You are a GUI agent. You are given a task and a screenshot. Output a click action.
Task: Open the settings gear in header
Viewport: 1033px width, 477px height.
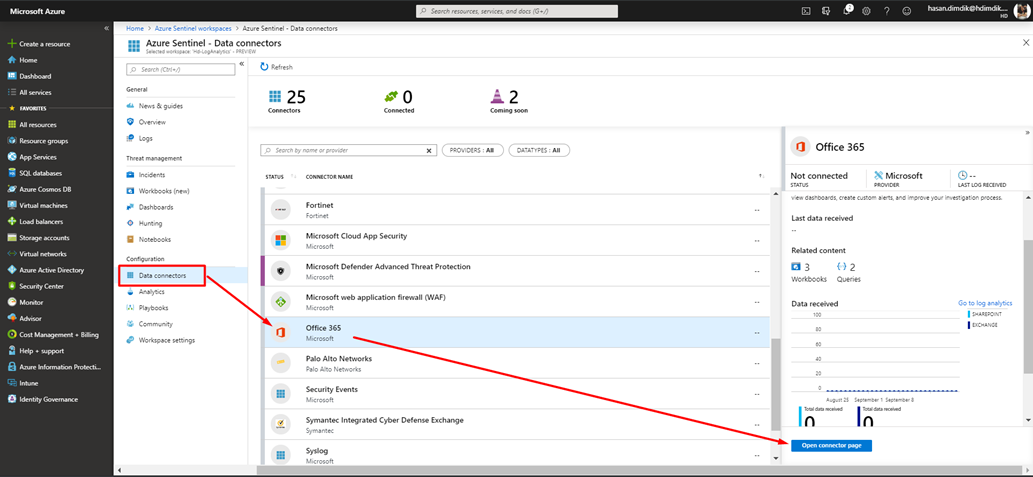tap(866, 11)
